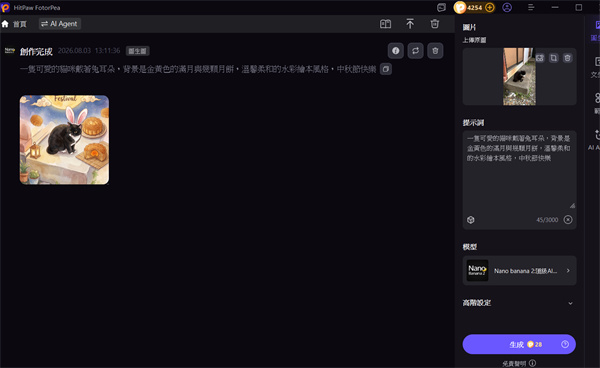600x368 pixels.
Task: Select the image tab in right sidebar
Action: click(x=595, y=31)
